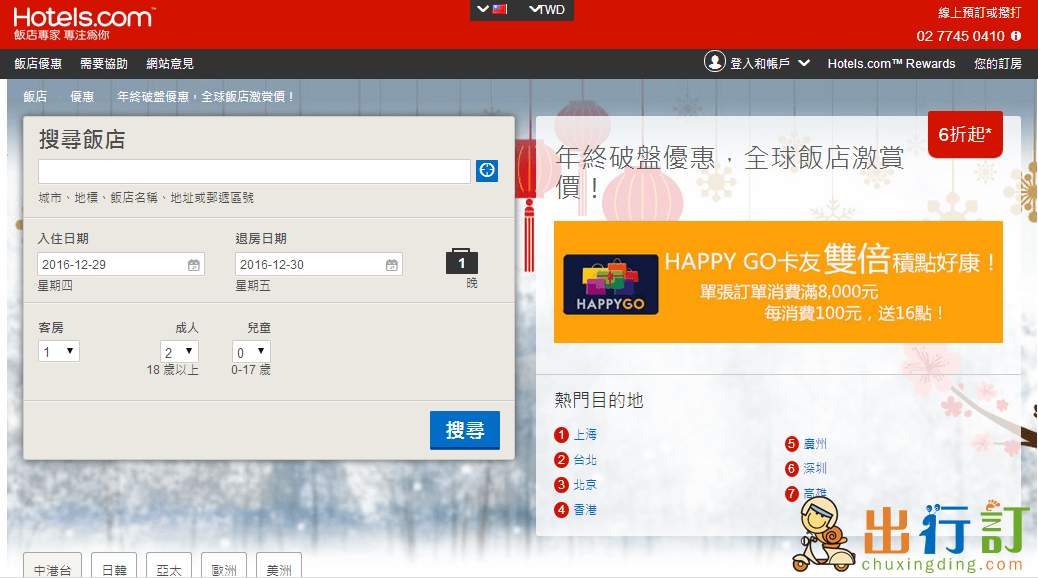Click the destination search input field
1038x578 pixels.
coord(254,171)
